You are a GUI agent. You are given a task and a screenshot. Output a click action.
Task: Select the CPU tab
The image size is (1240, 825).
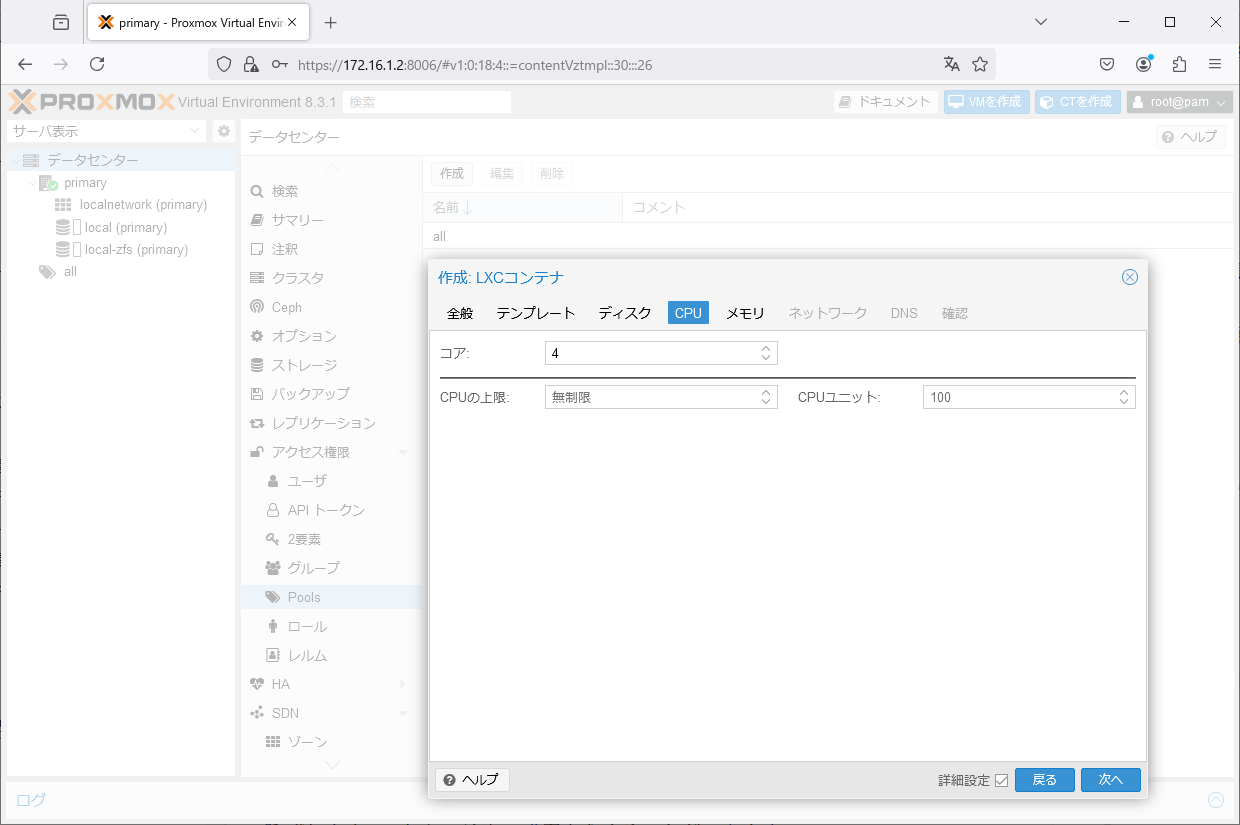688,313
